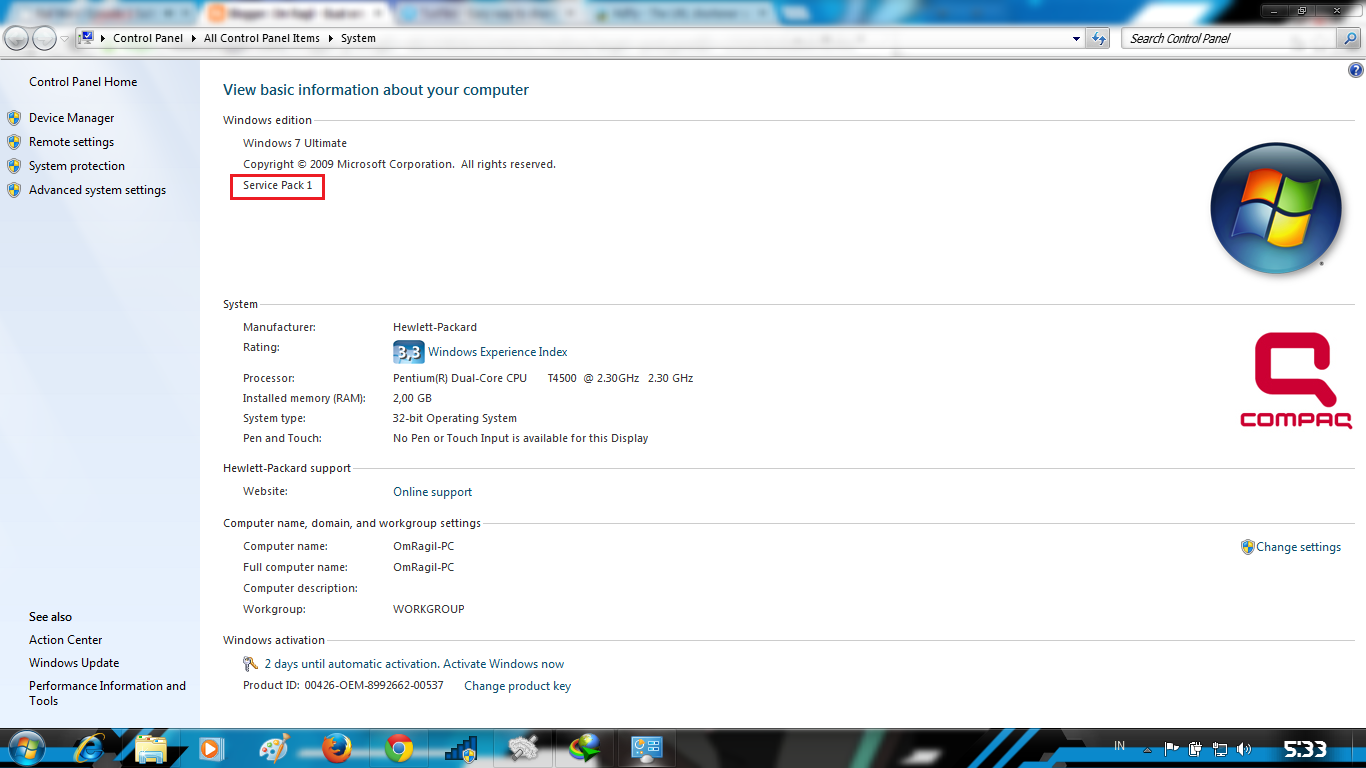Click System in address breadcrumb
Viewport: 1366px width, 768px height.
[358, 38]
